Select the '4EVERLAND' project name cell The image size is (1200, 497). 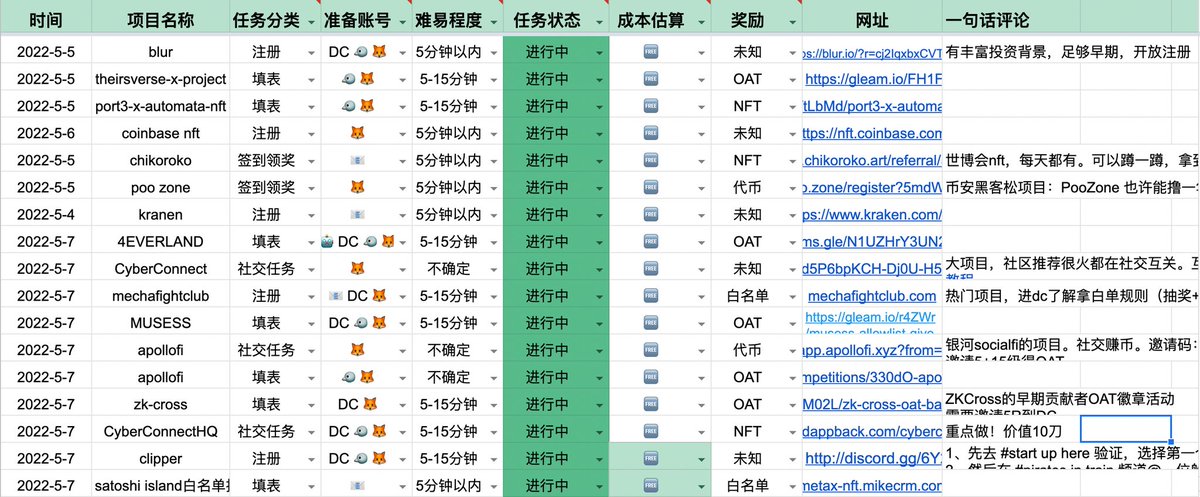pos(161,241)
